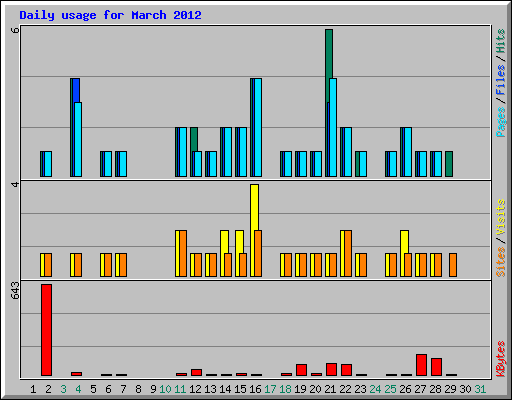The image size is (512, 400).
Task: Click the orange Sites bar for day 22
Action: 348,253
